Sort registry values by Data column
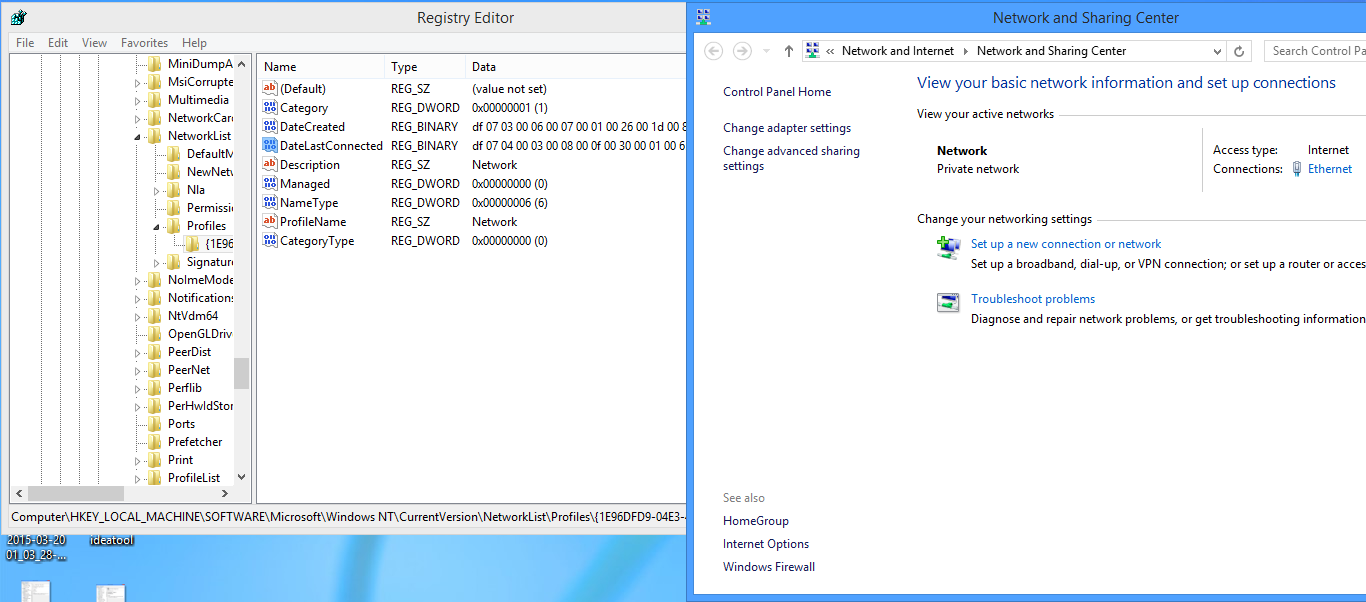The width and height of the screenshot is (1366, 602). 577,67
